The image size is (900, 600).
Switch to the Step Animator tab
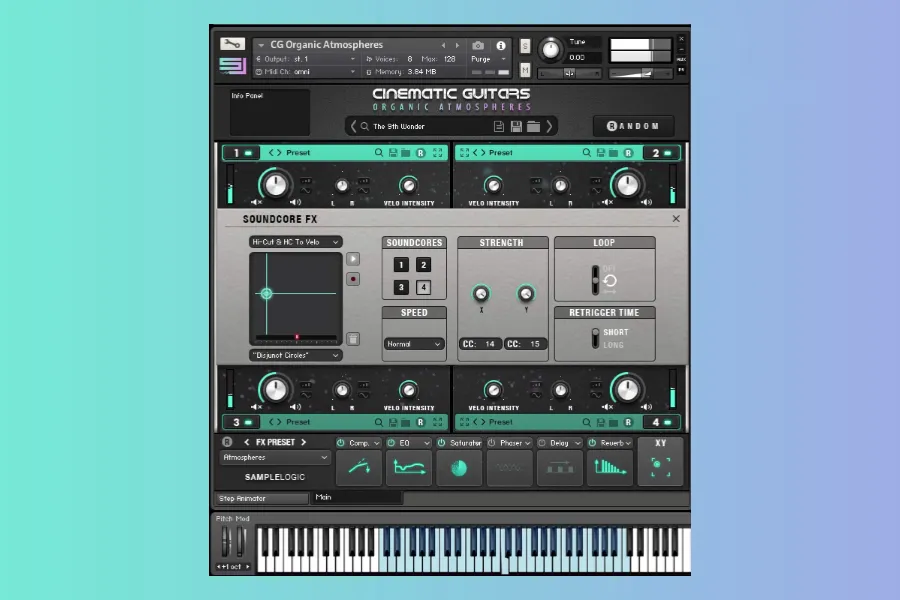[262, 498]
